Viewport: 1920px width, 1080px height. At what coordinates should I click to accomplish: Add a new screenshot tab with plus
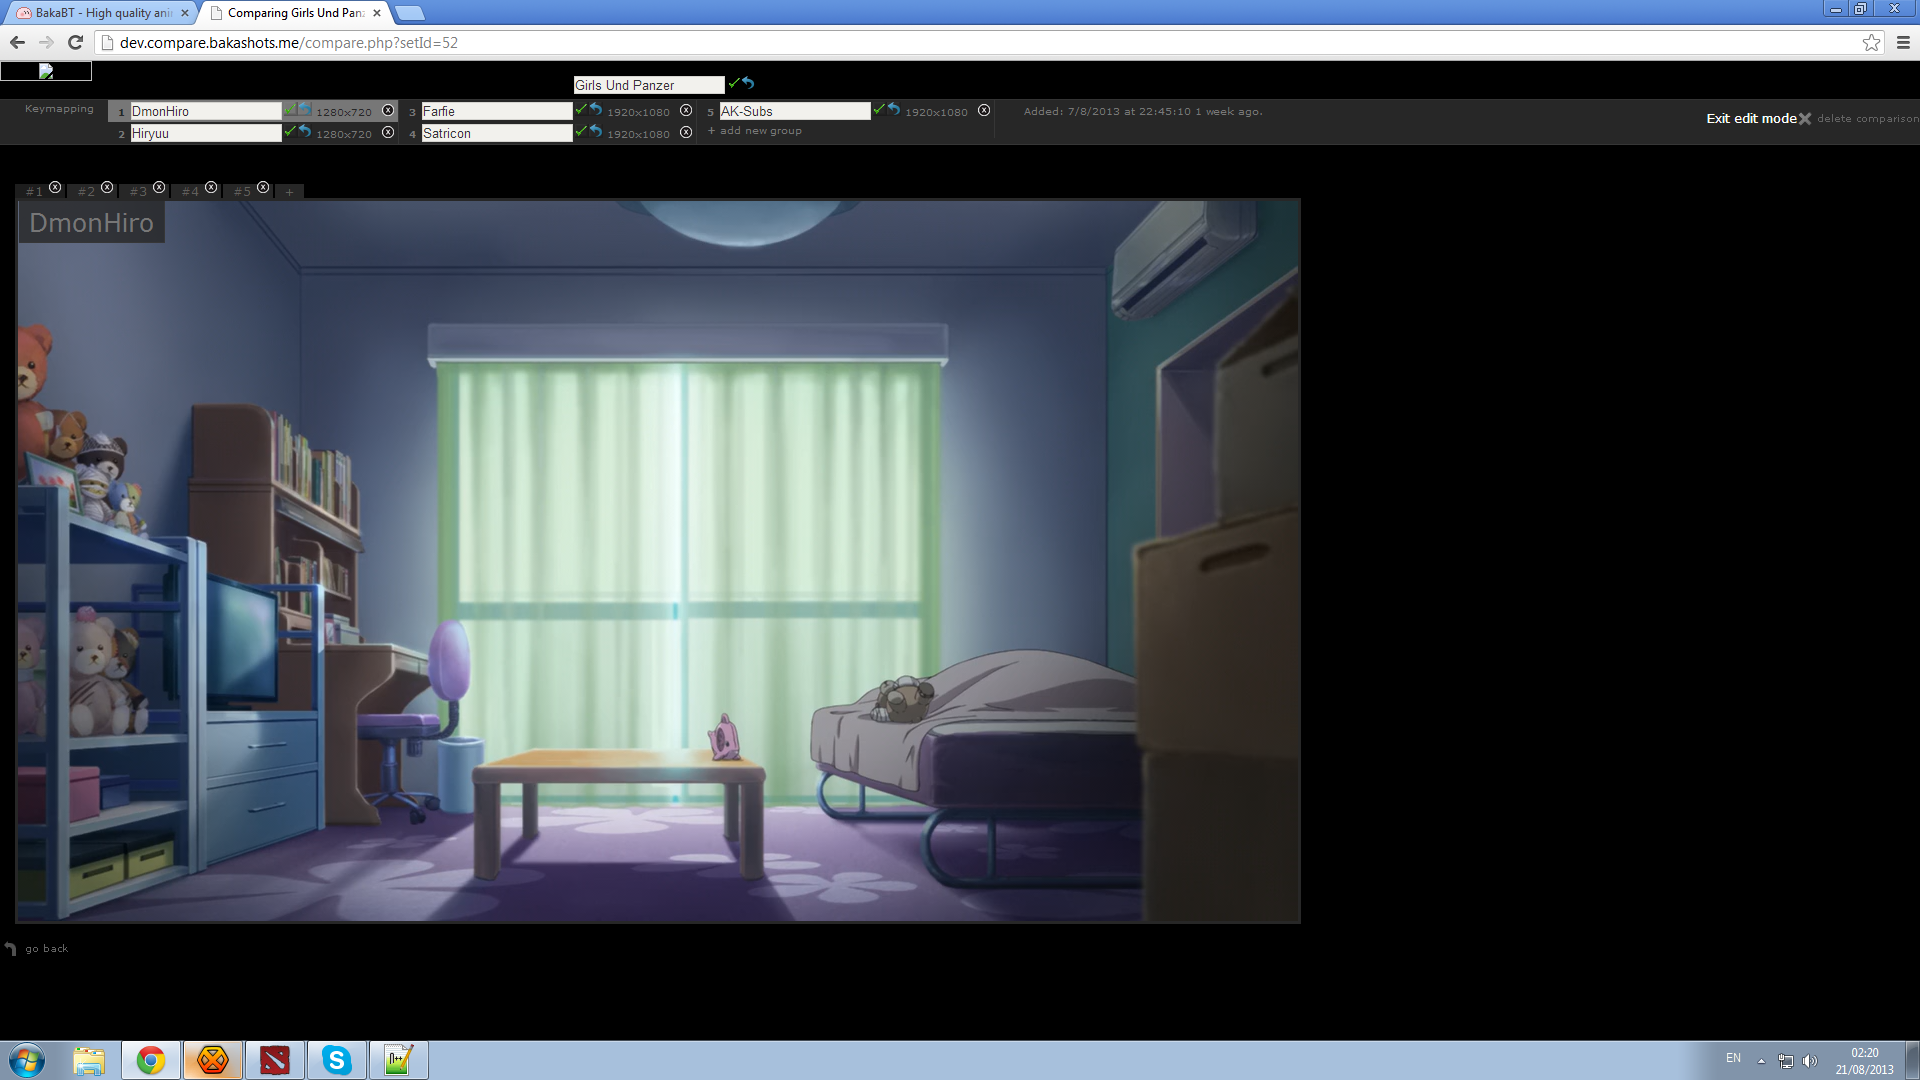coord(289,192)
